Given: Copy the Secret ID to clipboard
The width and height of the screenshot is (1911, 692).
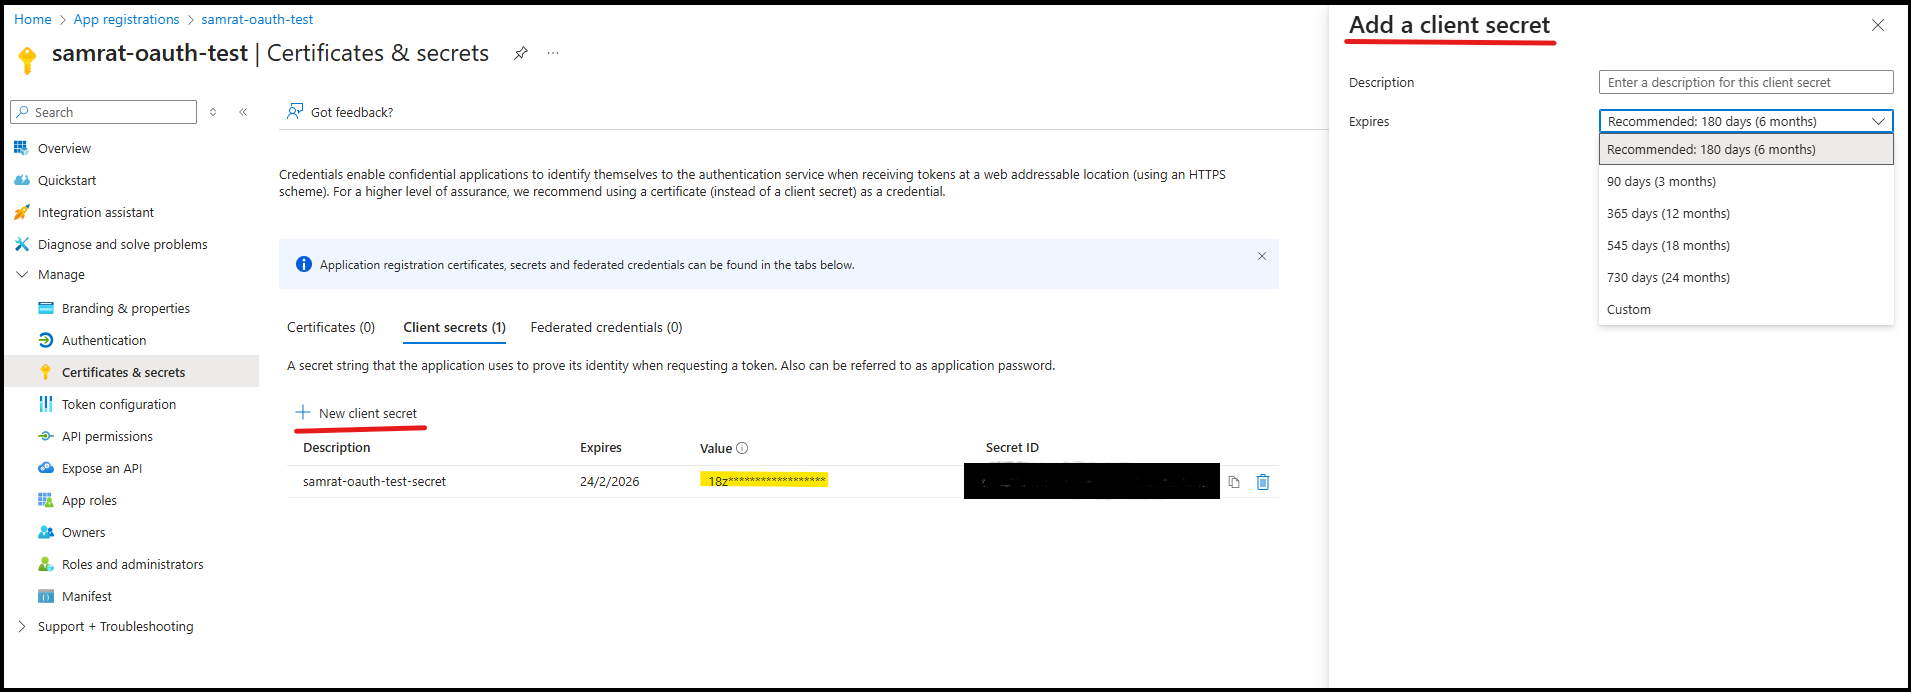Looking at the screenshot, I should 1234,482.
